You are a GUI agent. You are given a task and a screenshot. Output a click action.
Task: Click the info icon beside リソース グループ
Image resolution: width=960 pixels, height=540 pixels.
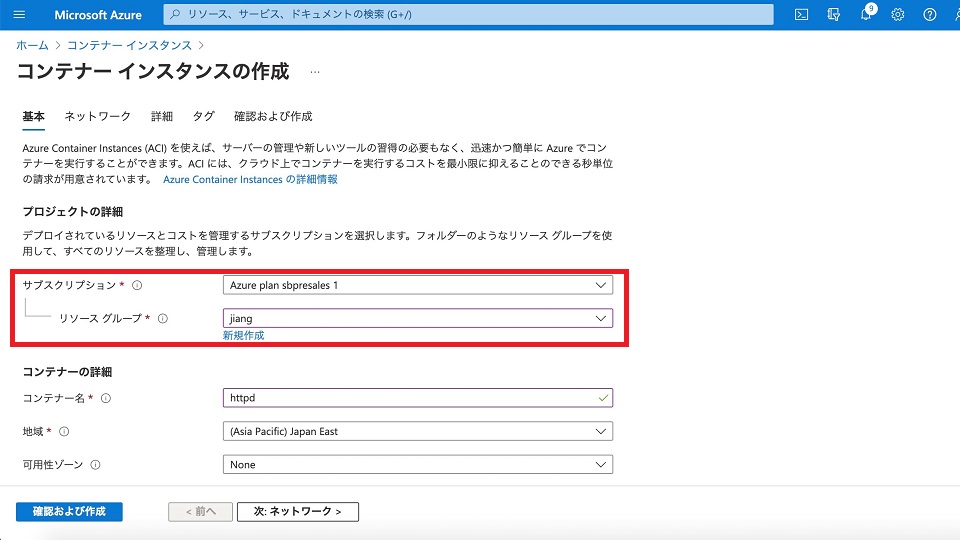(163, 319)
